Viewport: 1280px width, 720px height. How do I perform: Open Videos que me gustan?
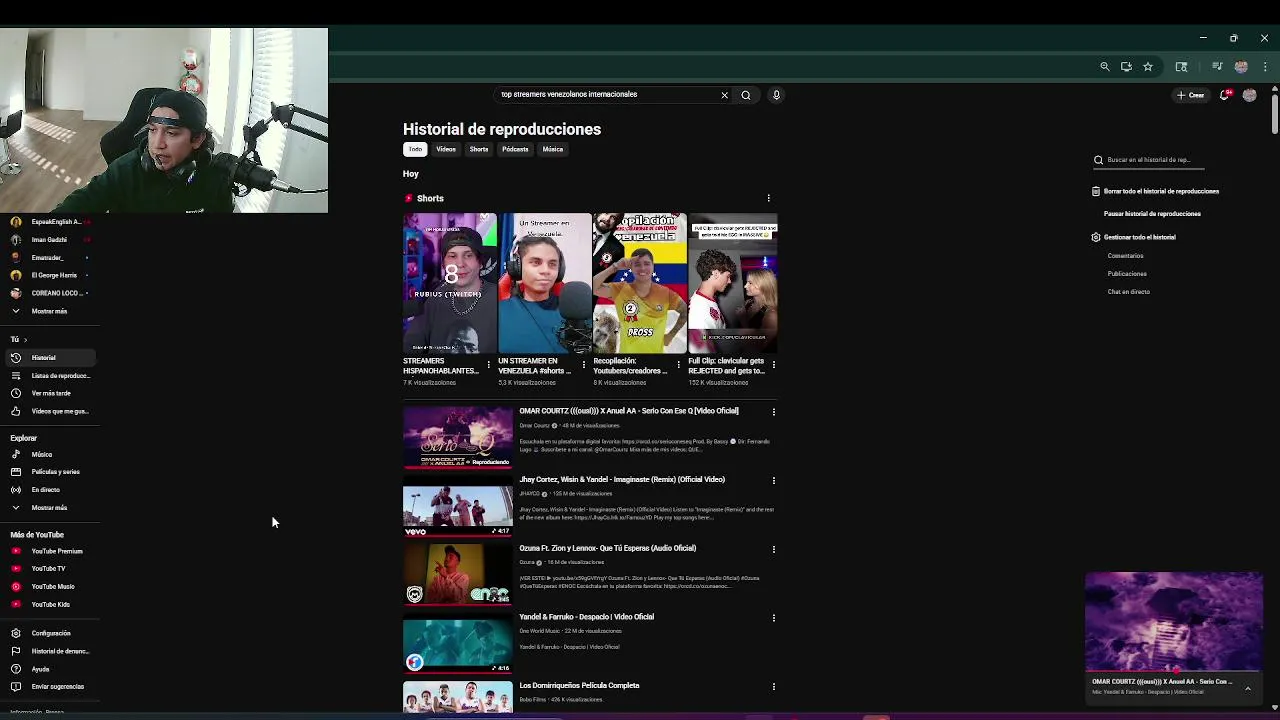click(x=48, y=411)
